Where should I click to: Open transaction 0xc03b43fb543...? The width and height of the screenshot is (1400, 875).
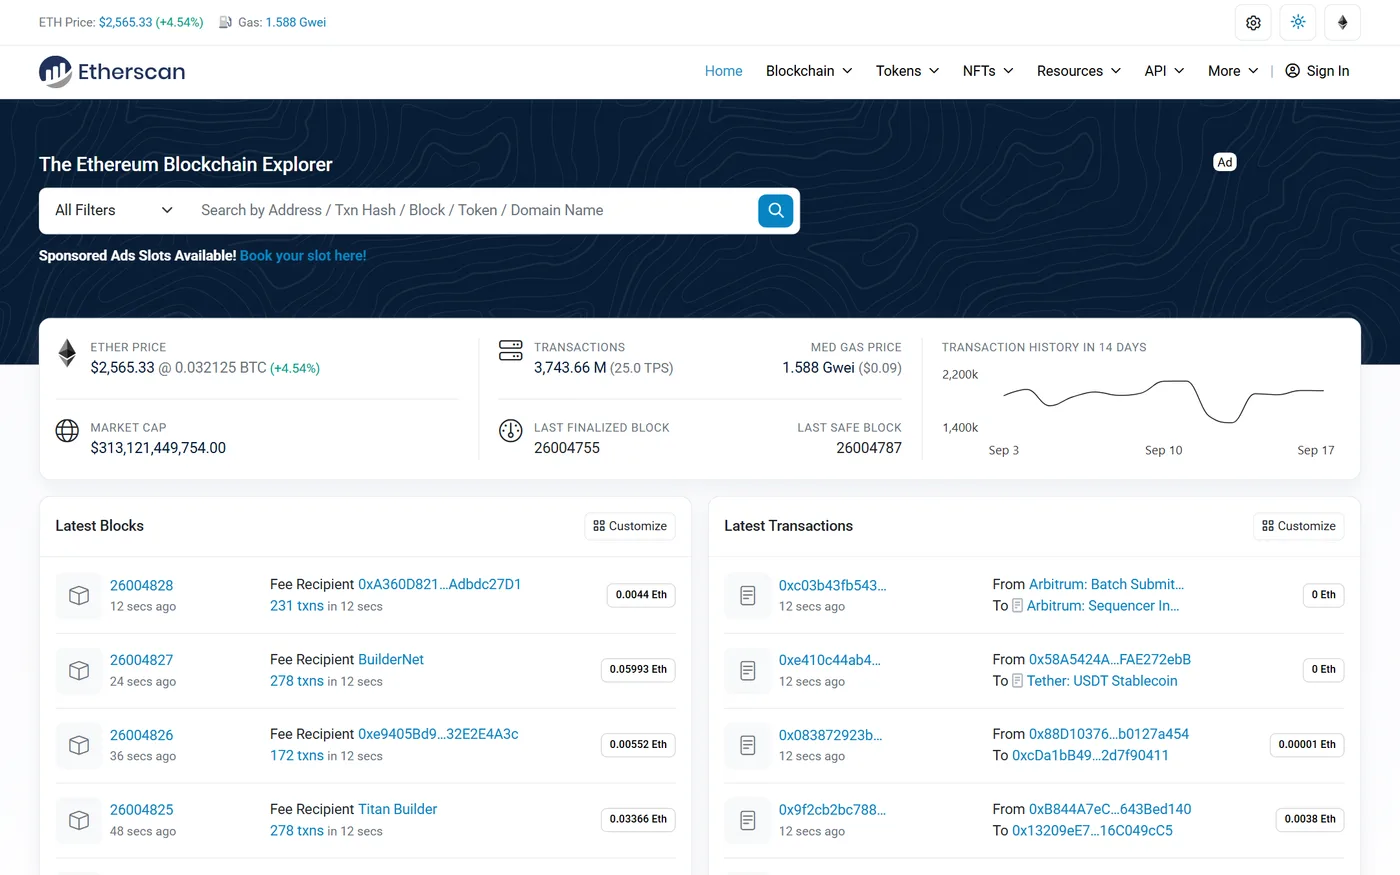832,585
